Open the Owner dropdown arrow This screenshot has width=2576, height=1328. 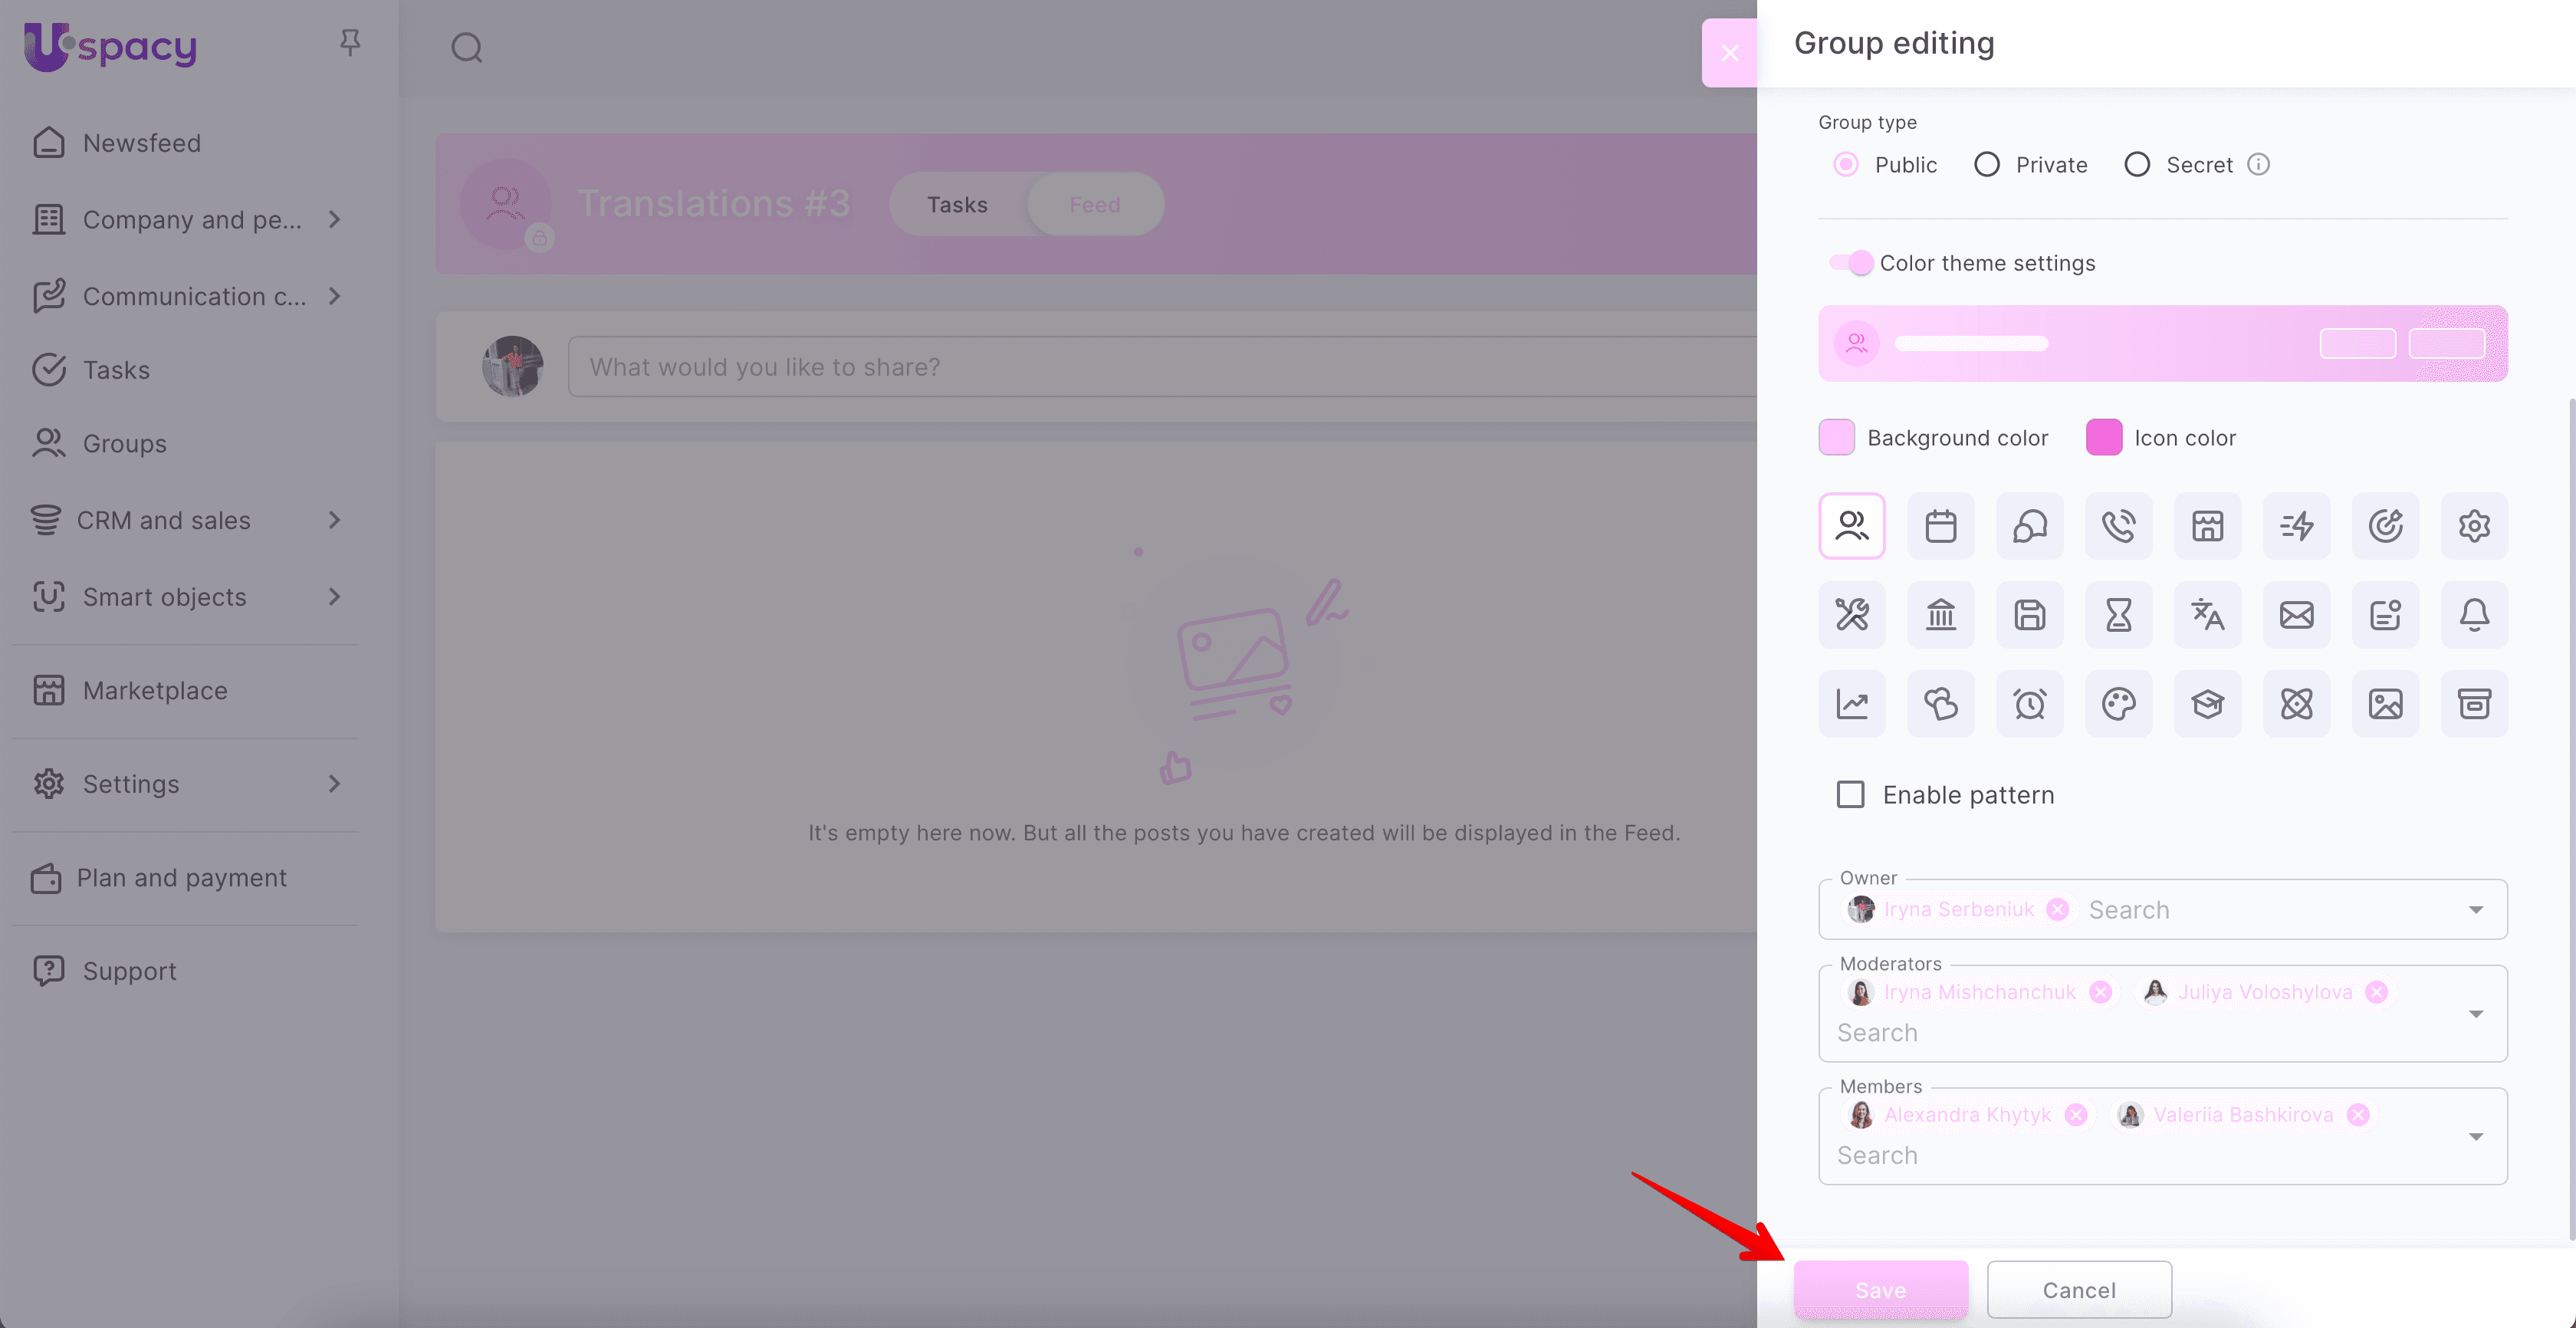click(2475, 910)
